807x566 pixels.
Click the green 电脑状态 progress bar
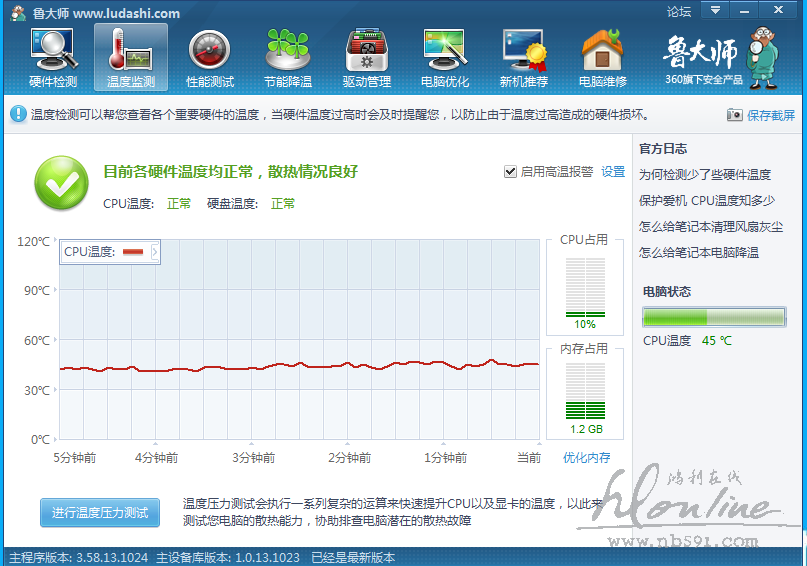point(713,317)
